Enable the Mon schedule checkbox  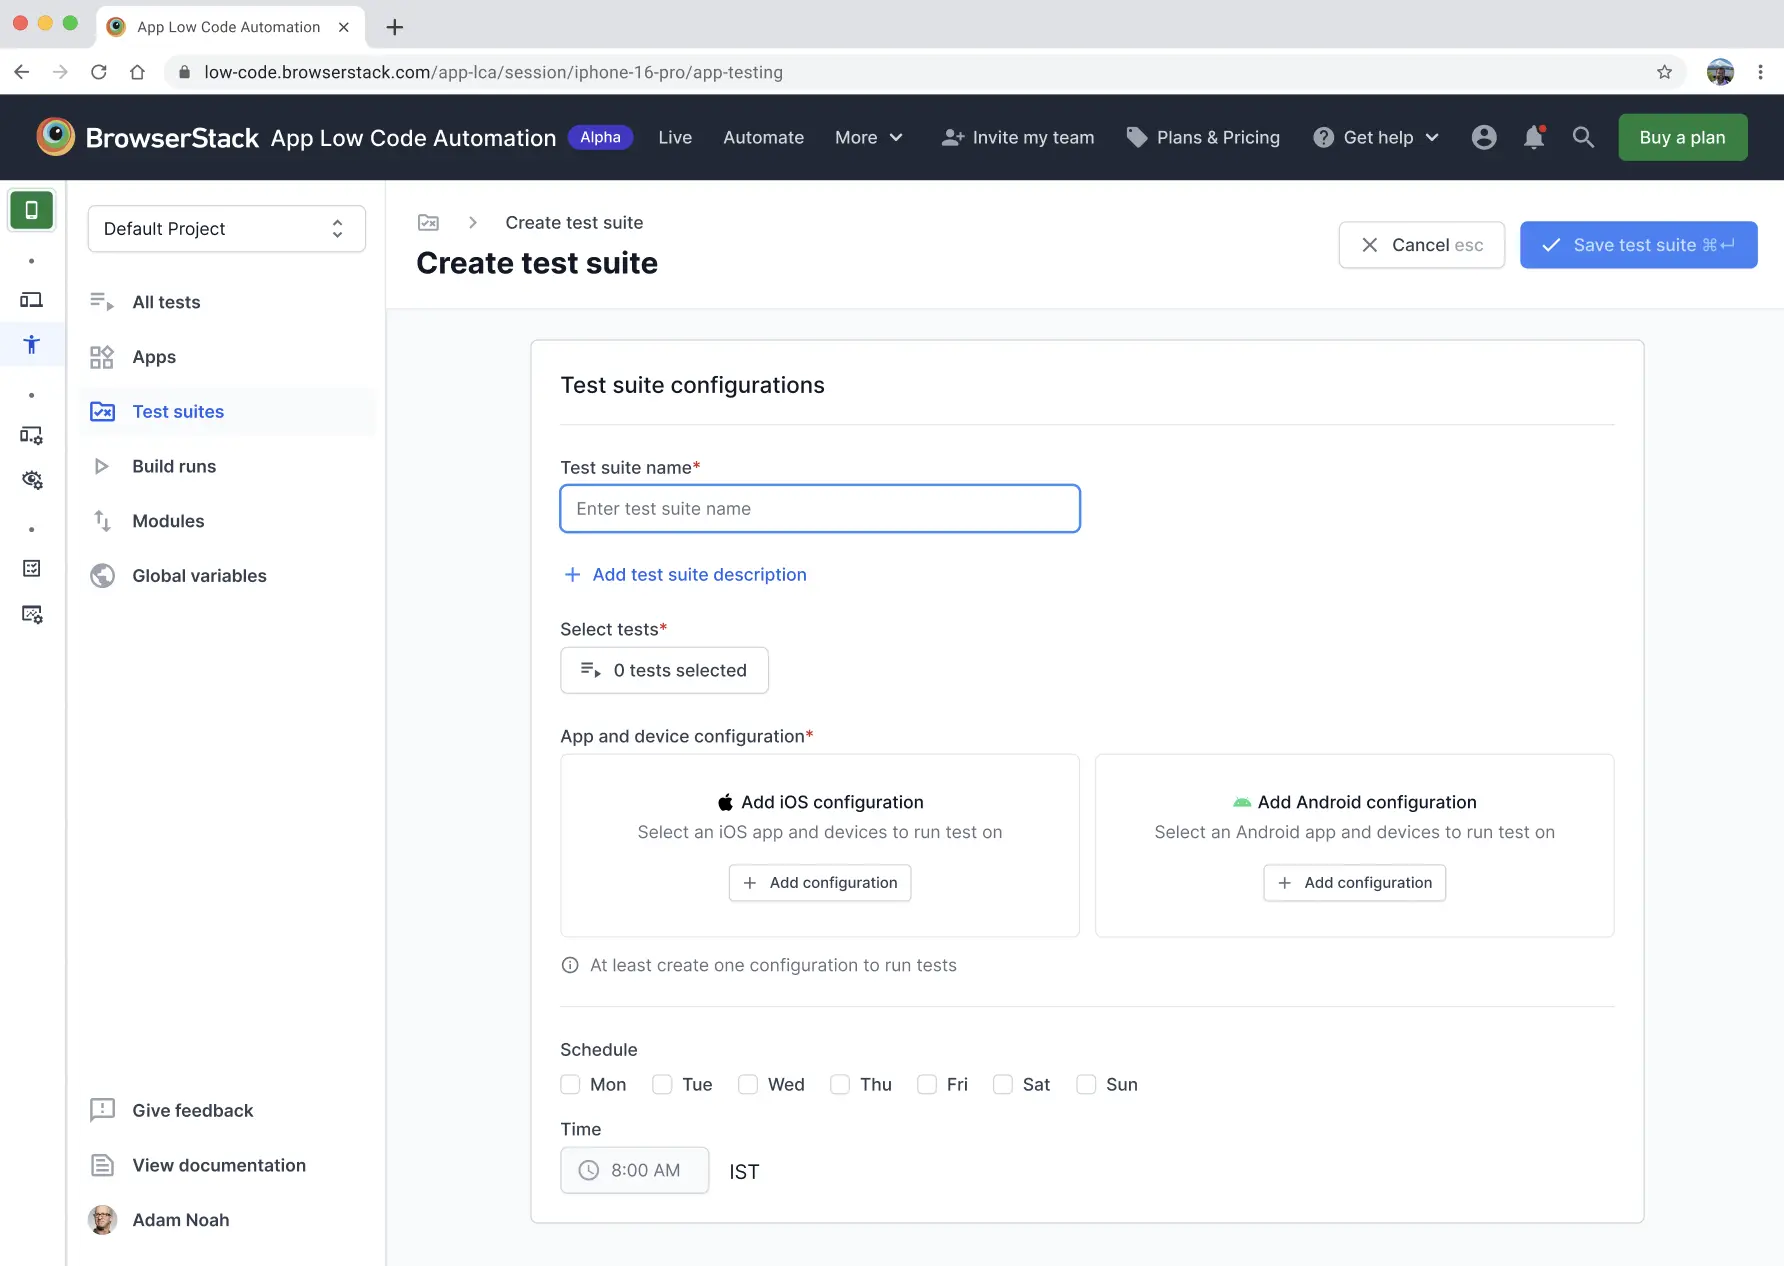[569, 1084]
